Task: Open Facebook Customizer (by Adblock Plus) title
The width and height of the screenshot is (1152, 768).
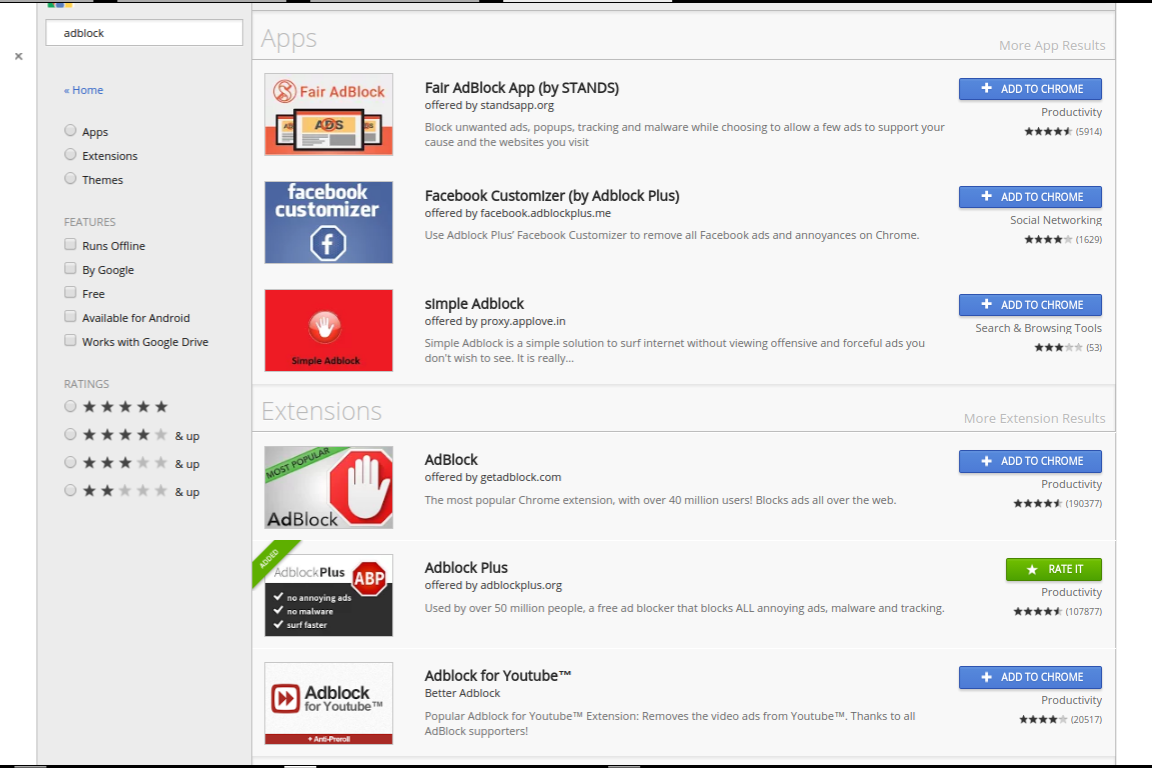Action: point(552,195)
